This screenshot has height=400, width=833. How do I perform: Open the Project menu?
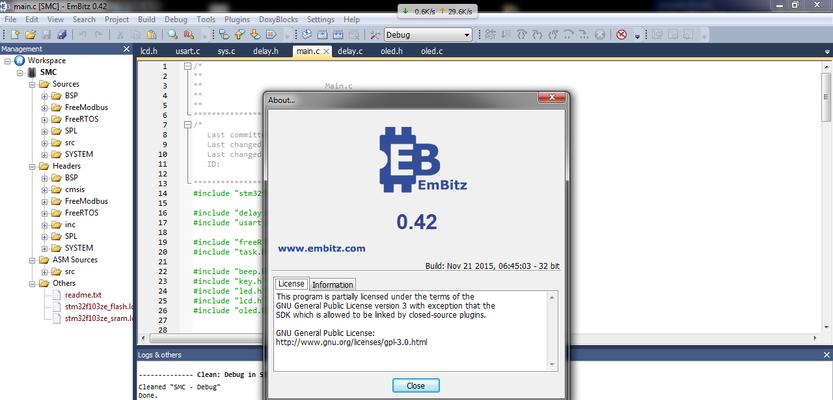point(116,19)
